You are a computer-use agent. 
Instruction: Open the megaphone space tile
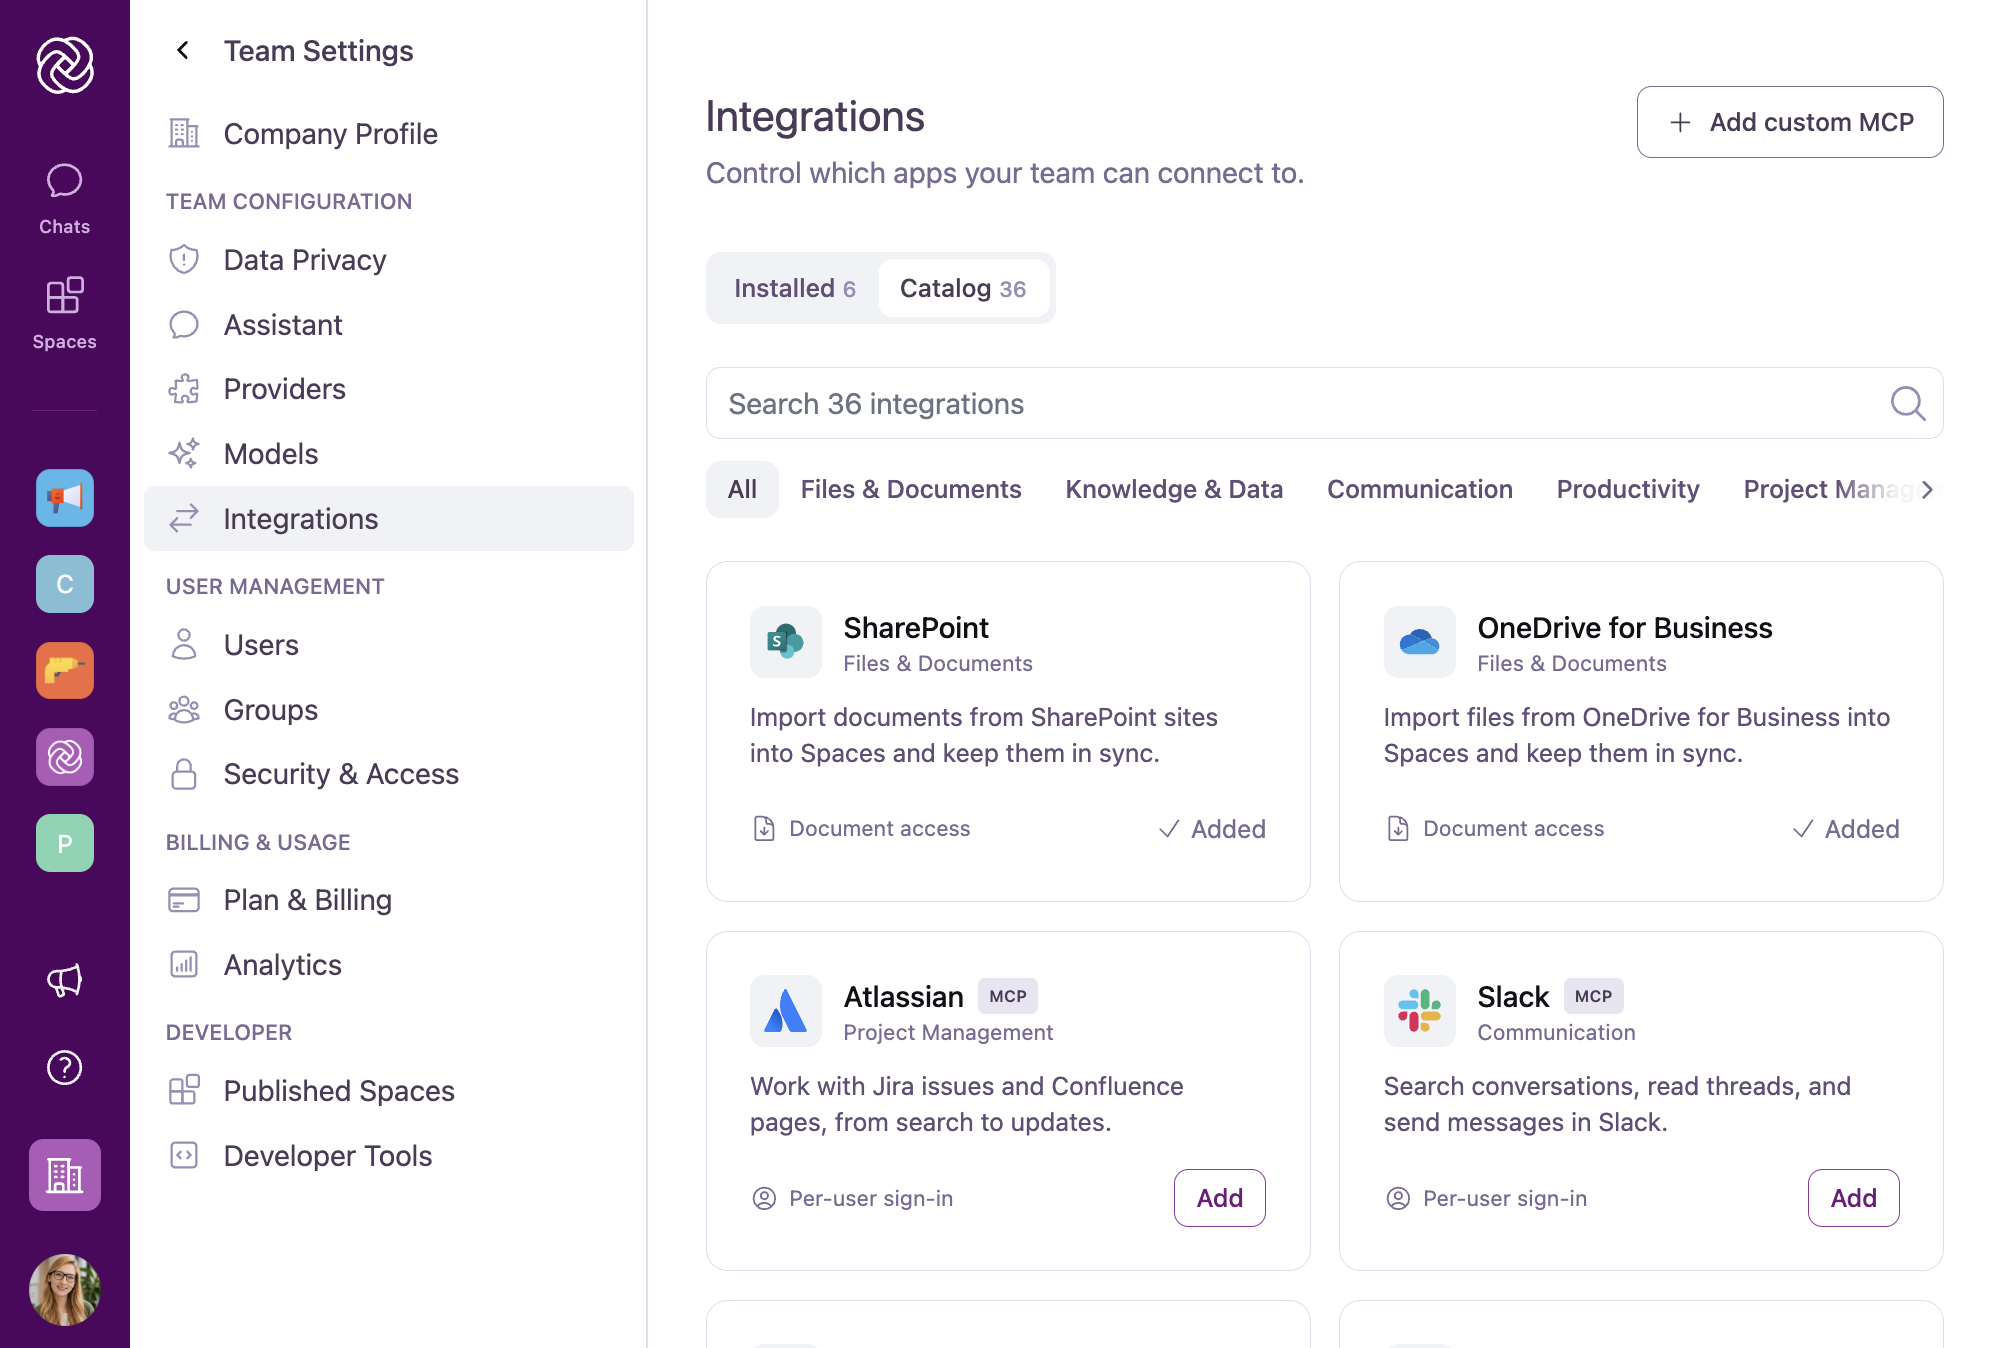click(x=65, y=498)
